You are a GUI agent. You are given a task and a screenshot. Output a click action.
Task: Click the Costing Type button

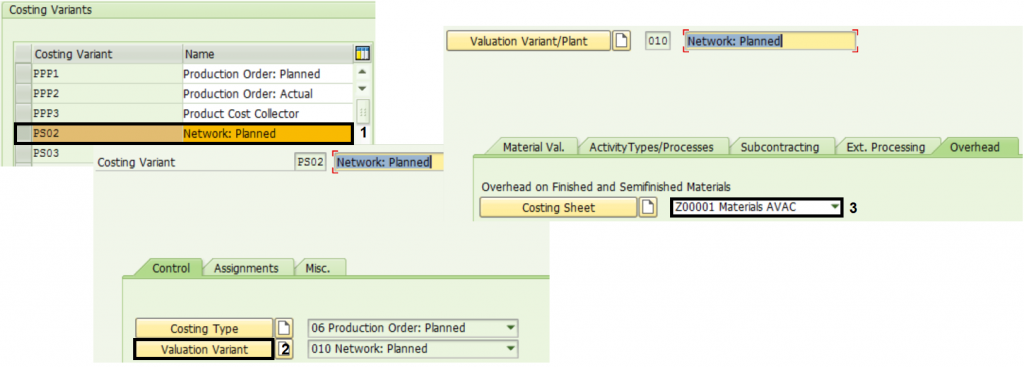[204, 328]
